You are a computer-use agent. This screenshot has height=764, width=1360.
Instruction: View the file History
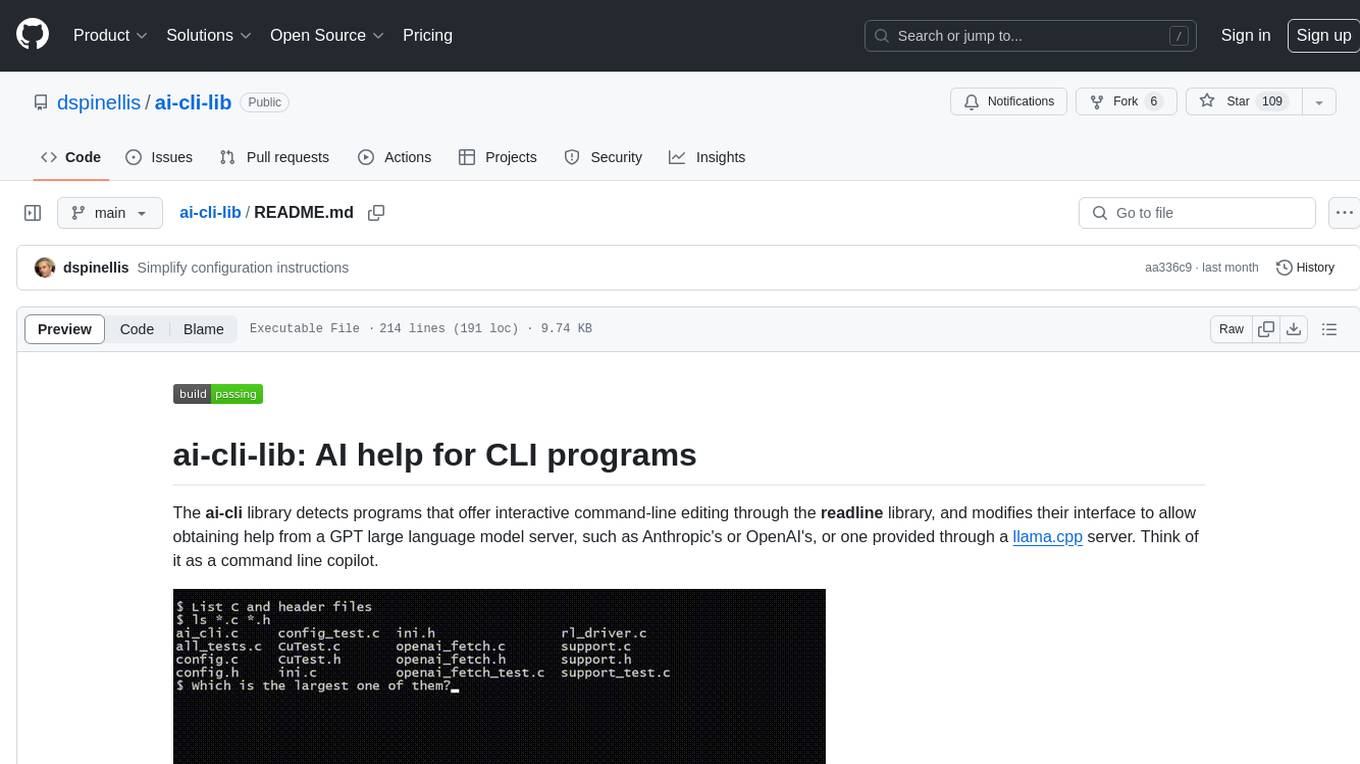[1305, 267]
